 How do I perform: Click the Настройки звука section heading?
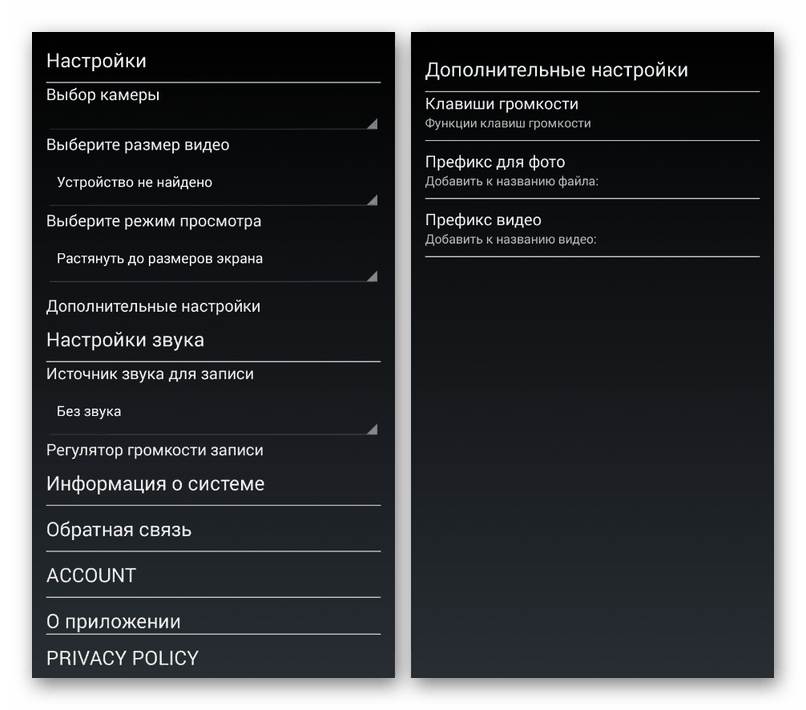[x=125, y=340]
